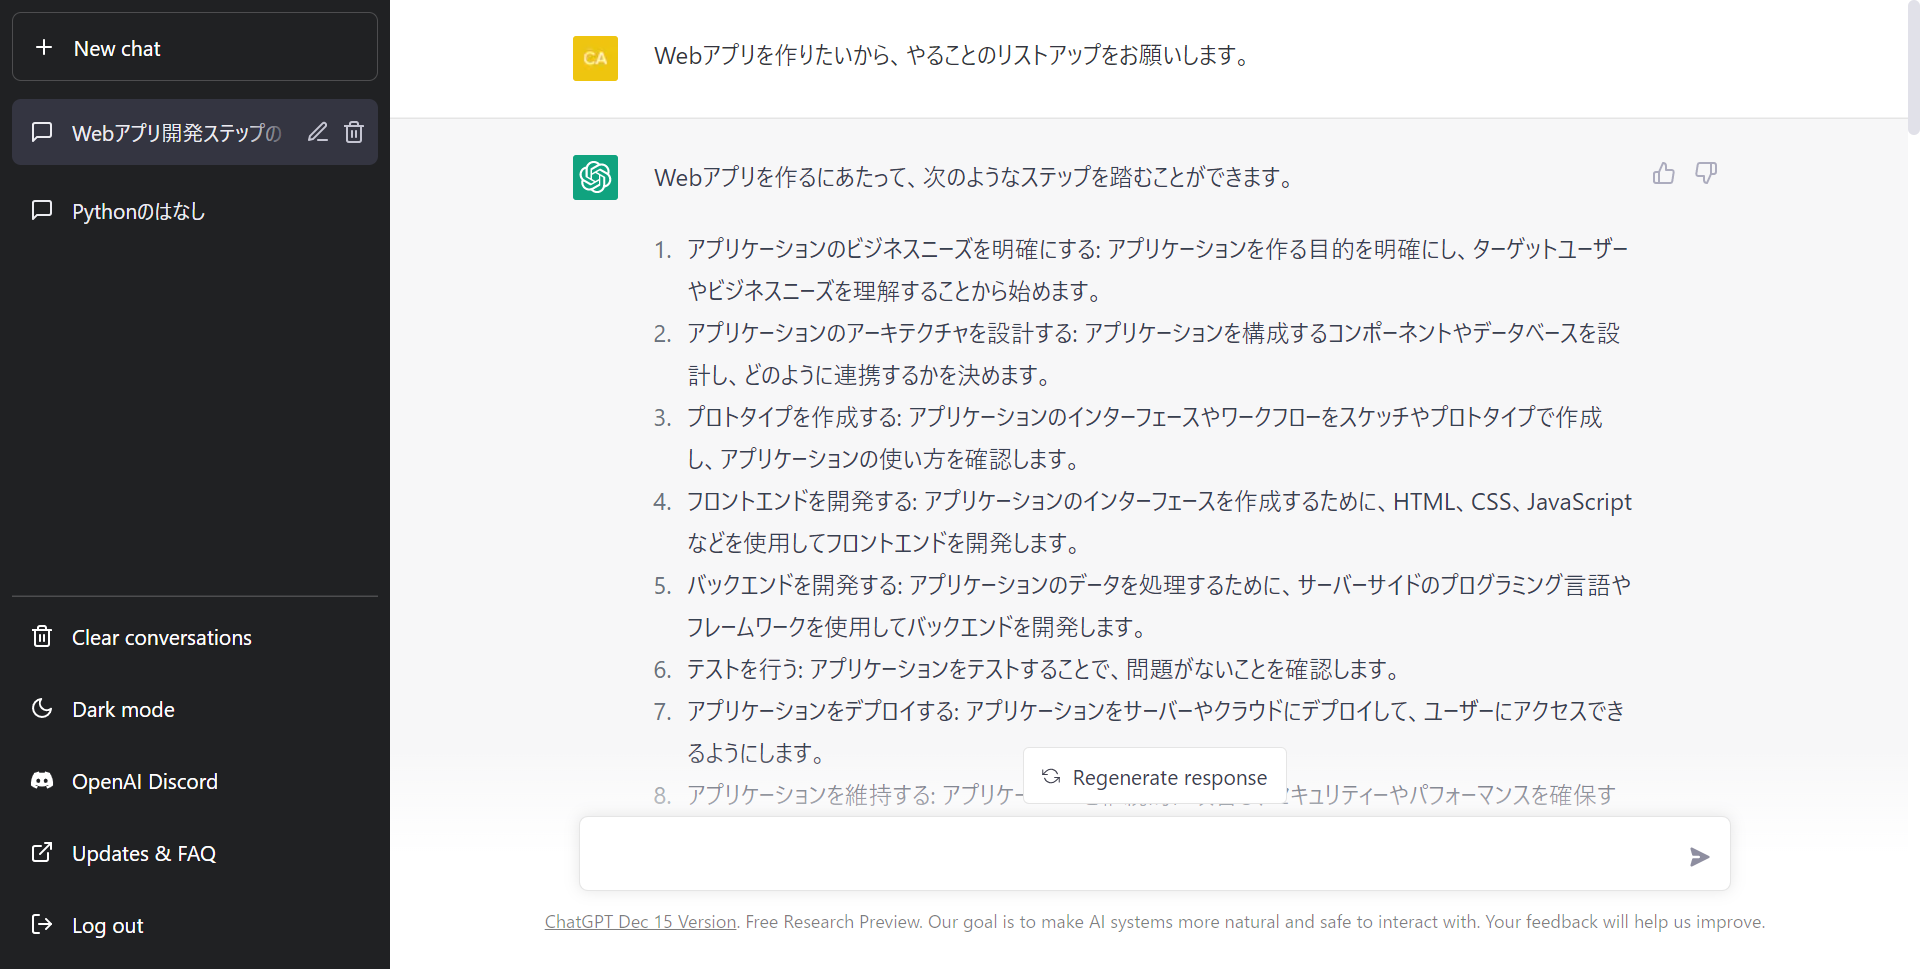Send the message with the arrow icon
This screenshot has height=969, width=1920.
pos(1700,856)
